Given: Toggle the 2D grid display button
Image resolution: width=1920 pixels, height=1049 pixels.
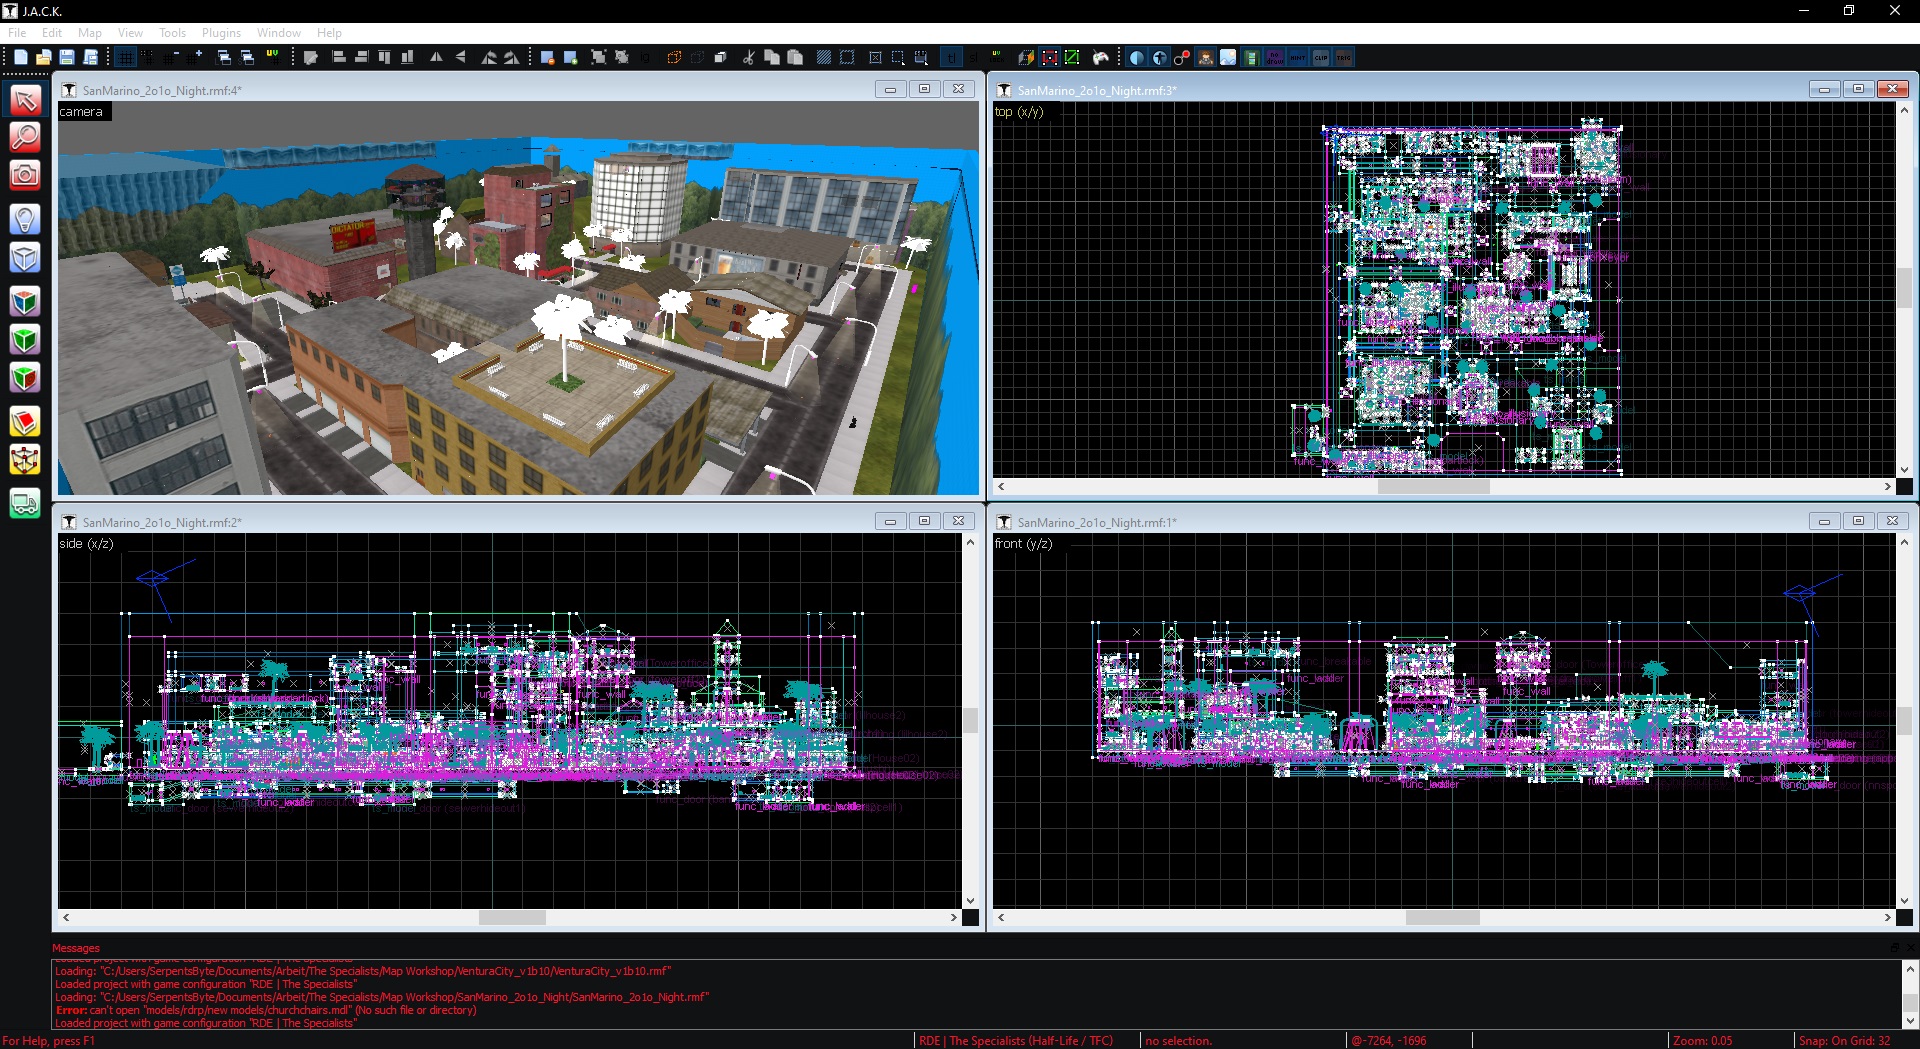Looking at the screenshot, I should coord(125,58).
